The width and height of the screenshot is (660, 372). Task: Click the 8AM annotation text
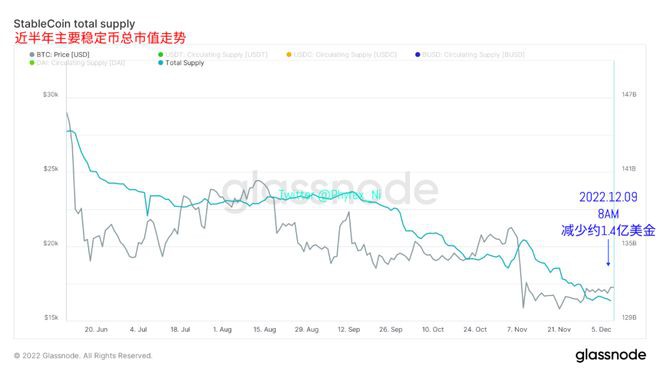[x=608, y=214]
